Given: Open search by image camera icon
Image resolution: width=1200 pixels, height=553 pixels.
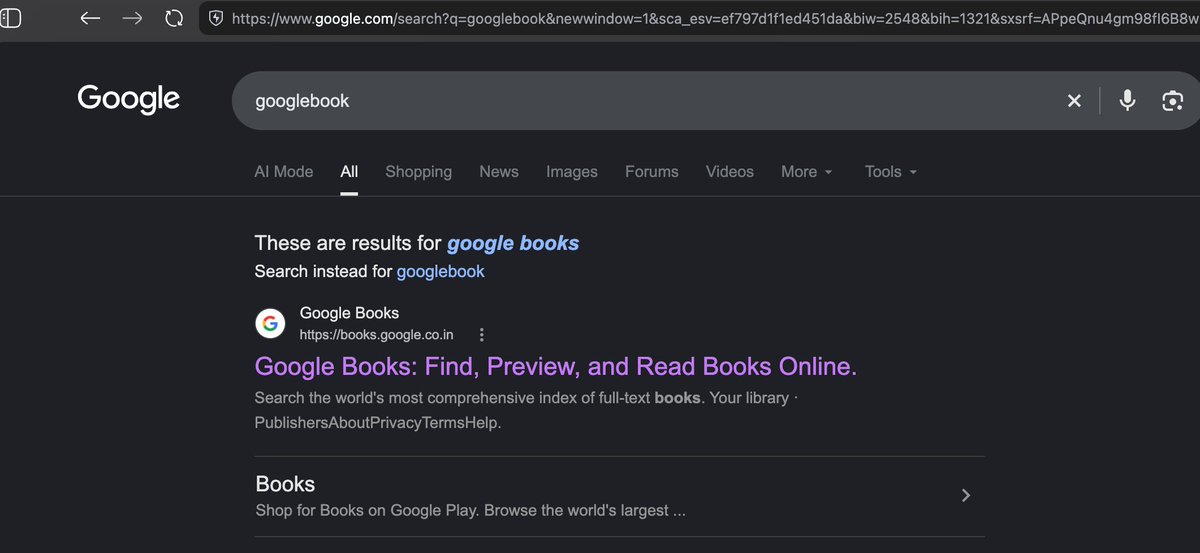Looking at the screenshot, I should click(1172, 100).
